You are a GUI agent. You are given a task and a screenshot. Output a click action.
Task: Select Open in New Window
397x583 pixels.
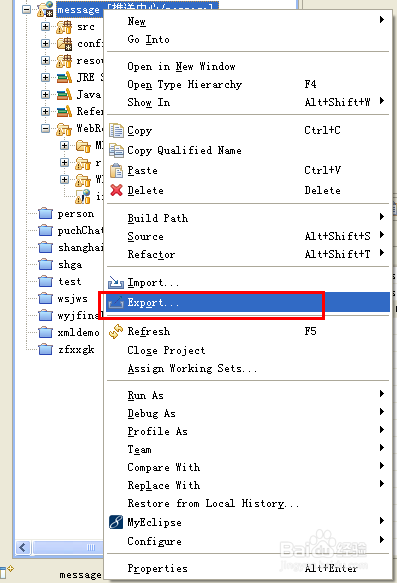coord(248,66)
